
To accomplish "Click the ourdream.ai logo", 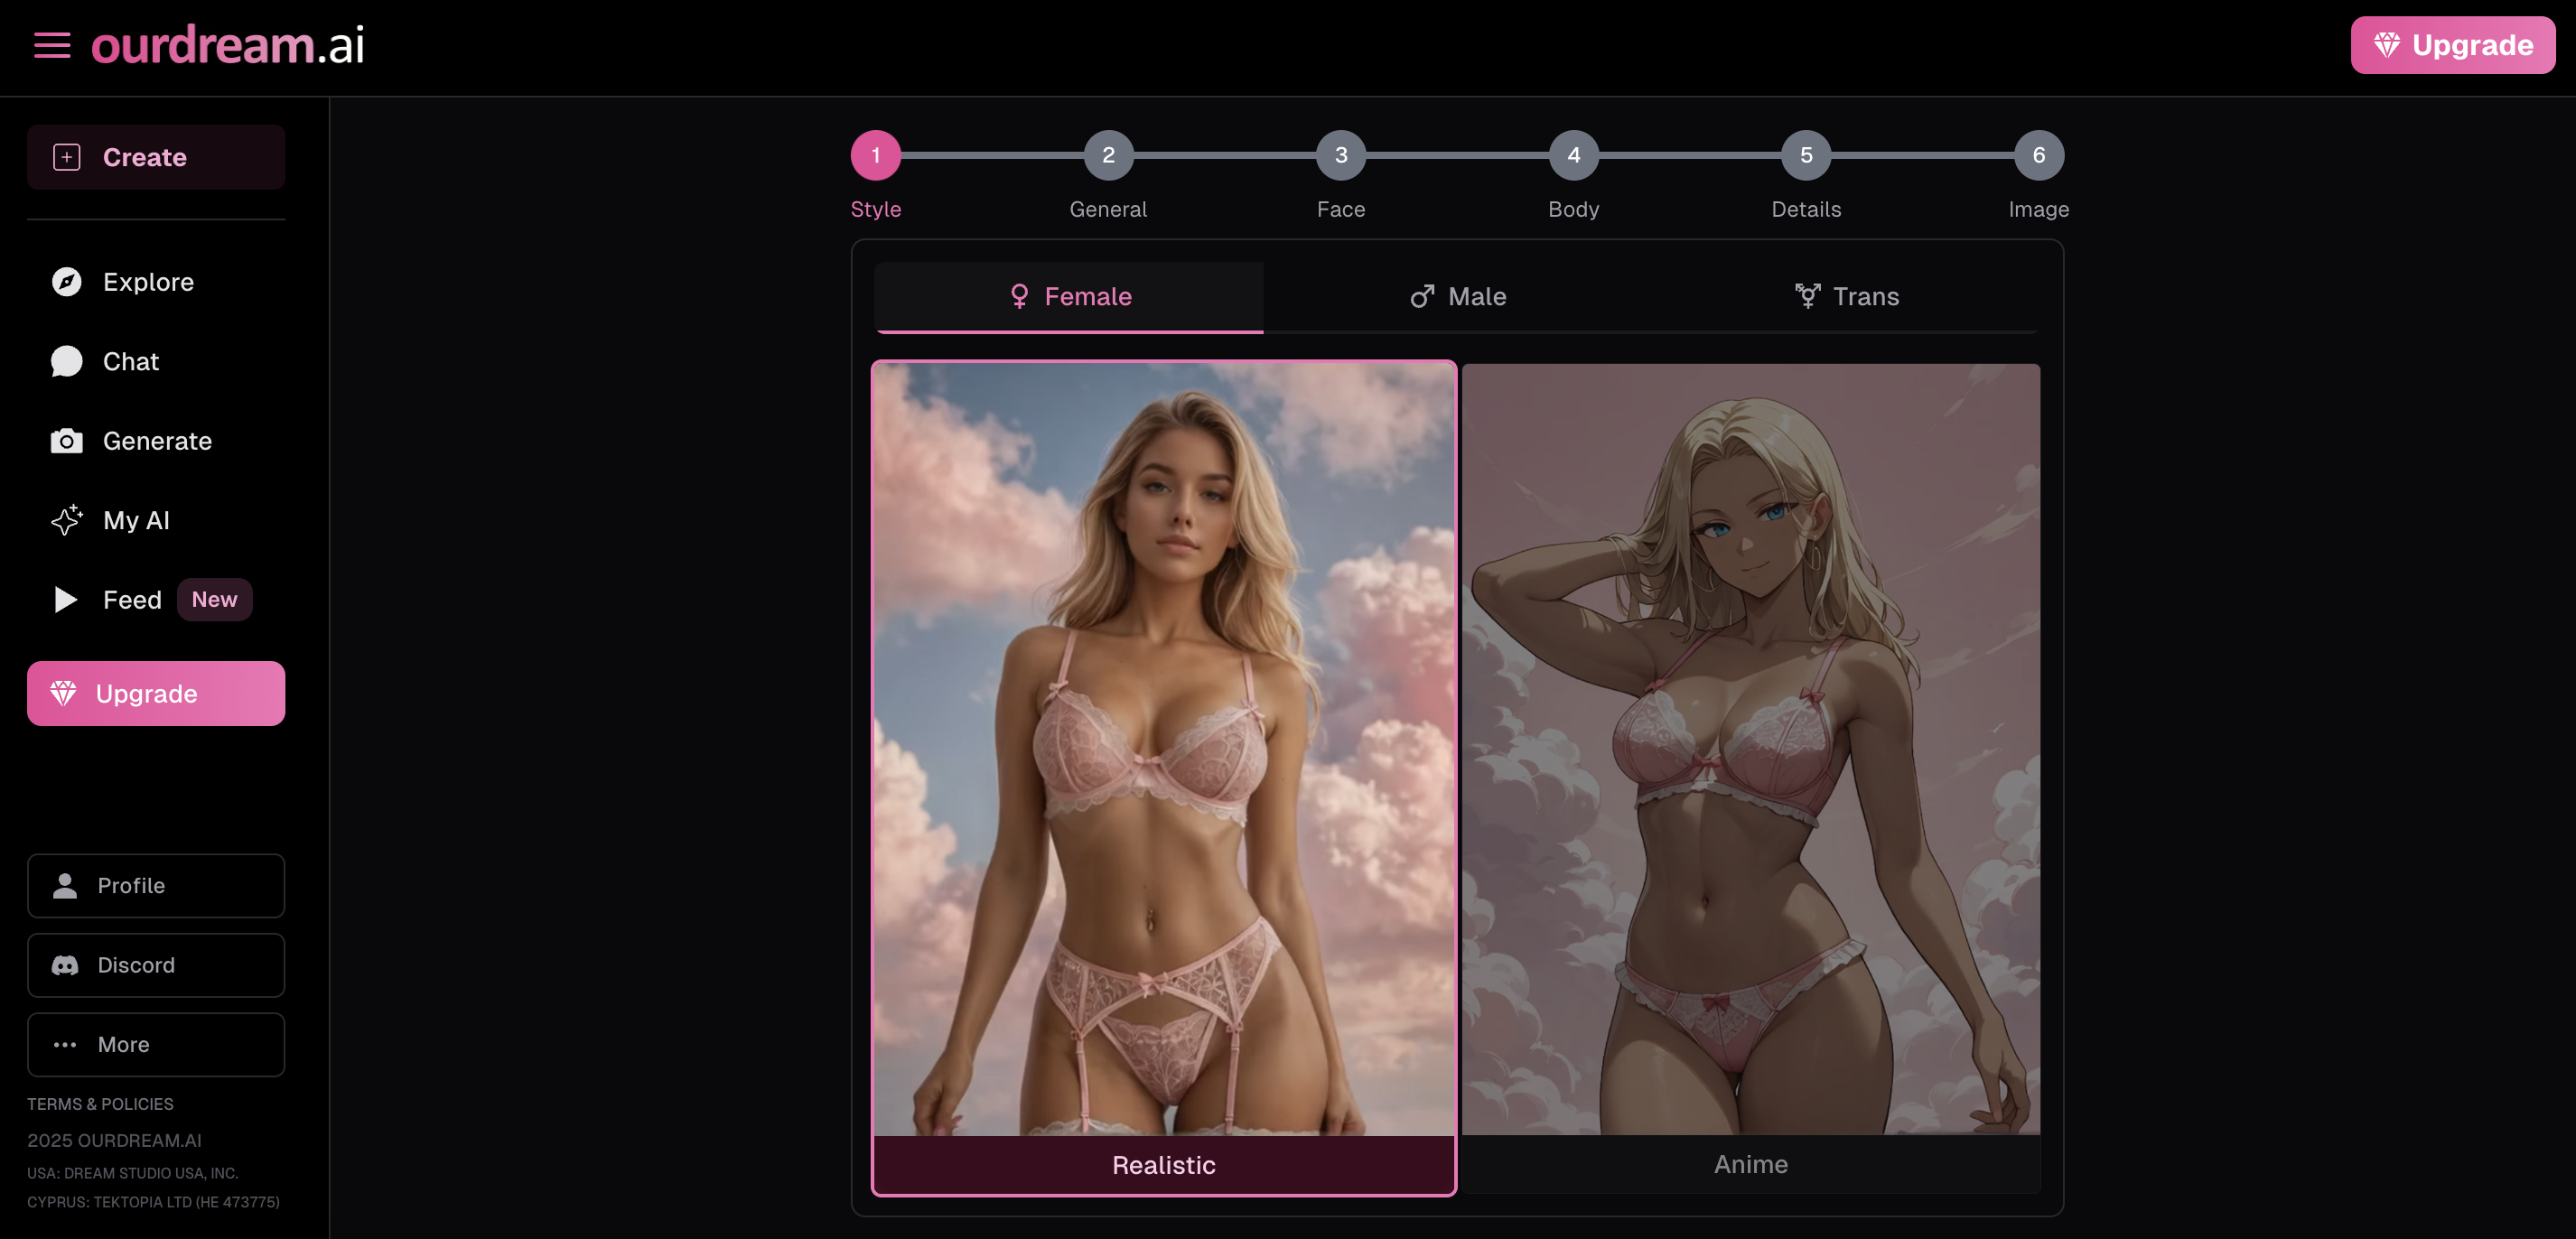I will pos(226,44).
